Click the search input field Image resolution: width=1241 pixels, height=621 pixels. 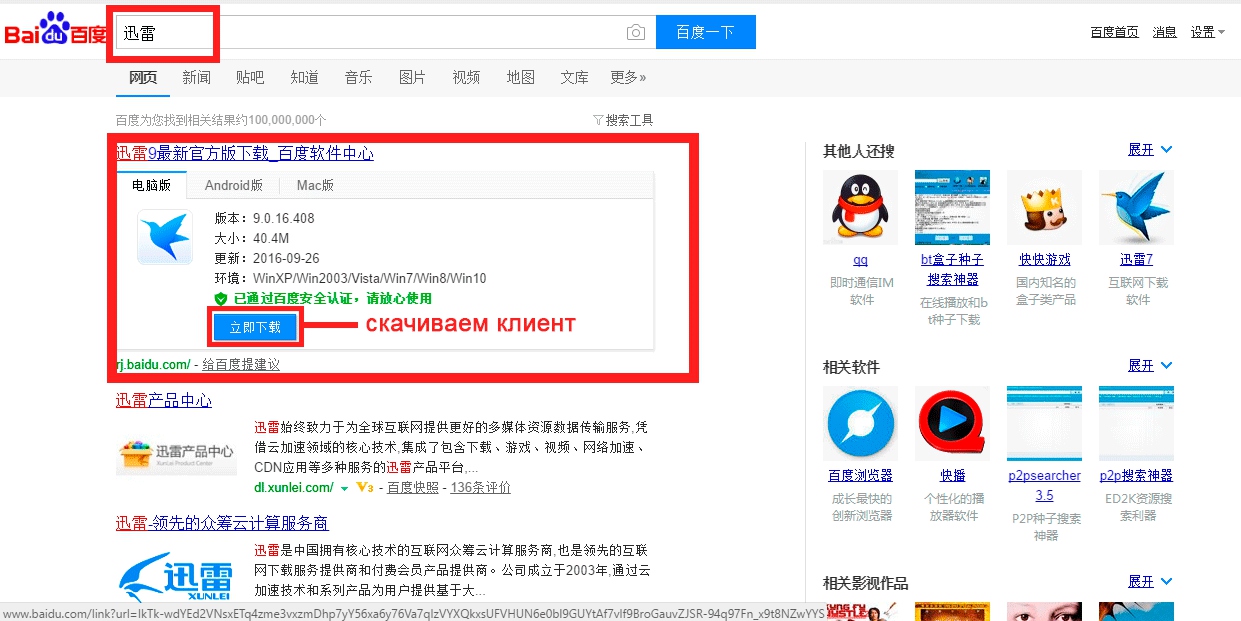click(x=380, y=33)
